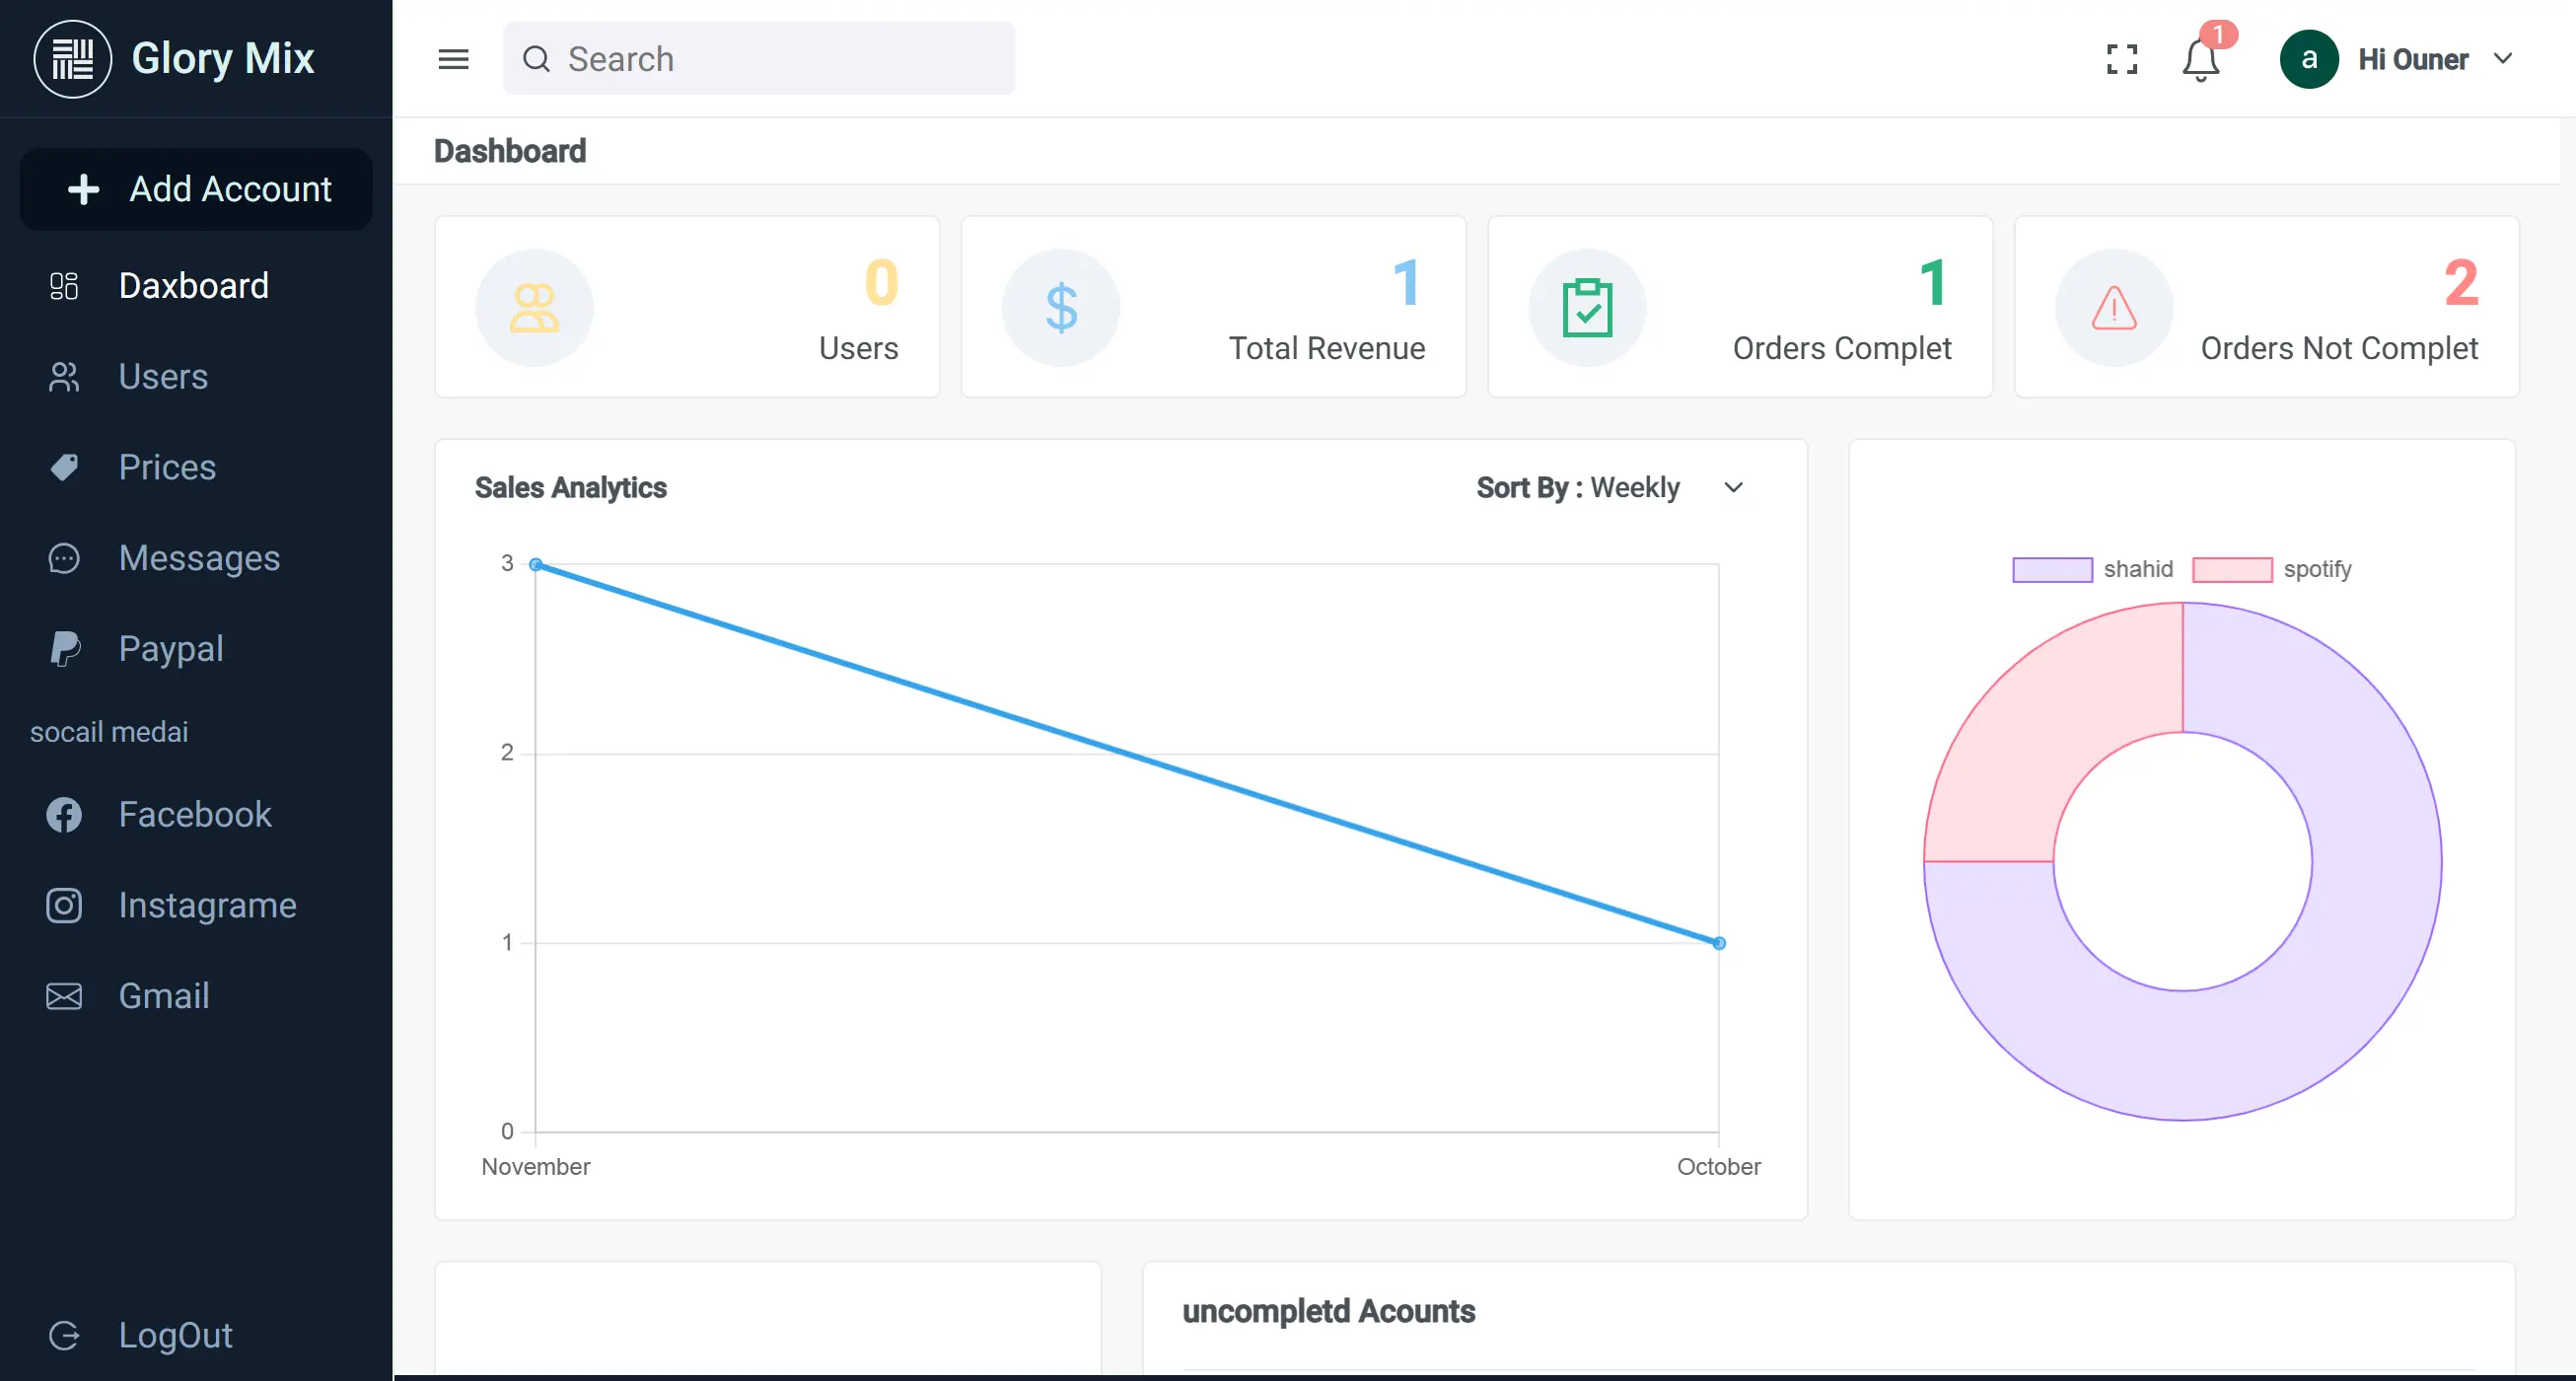Open the Facebook menu item
Viewport: 2576px width, 1381px height.
point(196,815)
